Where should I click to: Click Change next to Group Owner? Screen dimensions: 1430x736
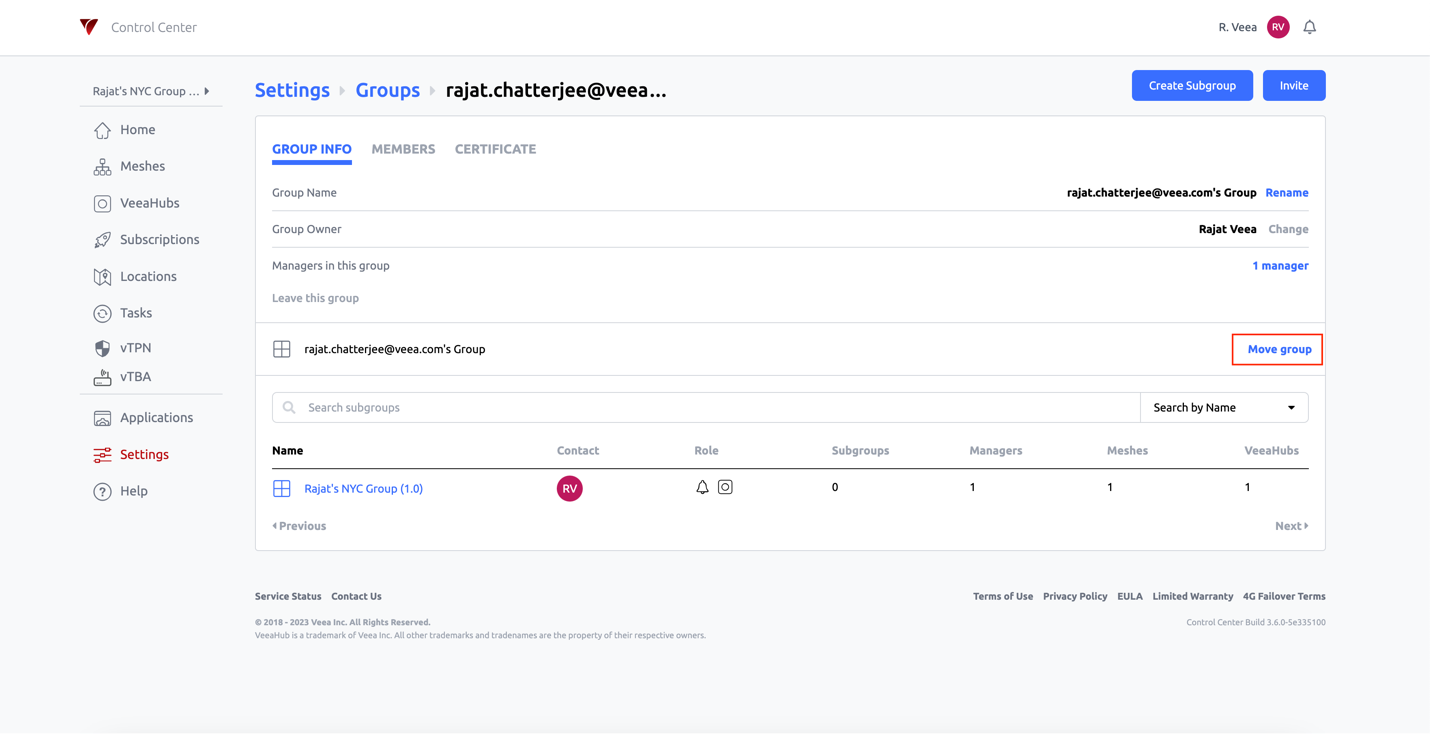click(x=1288, y=229)
